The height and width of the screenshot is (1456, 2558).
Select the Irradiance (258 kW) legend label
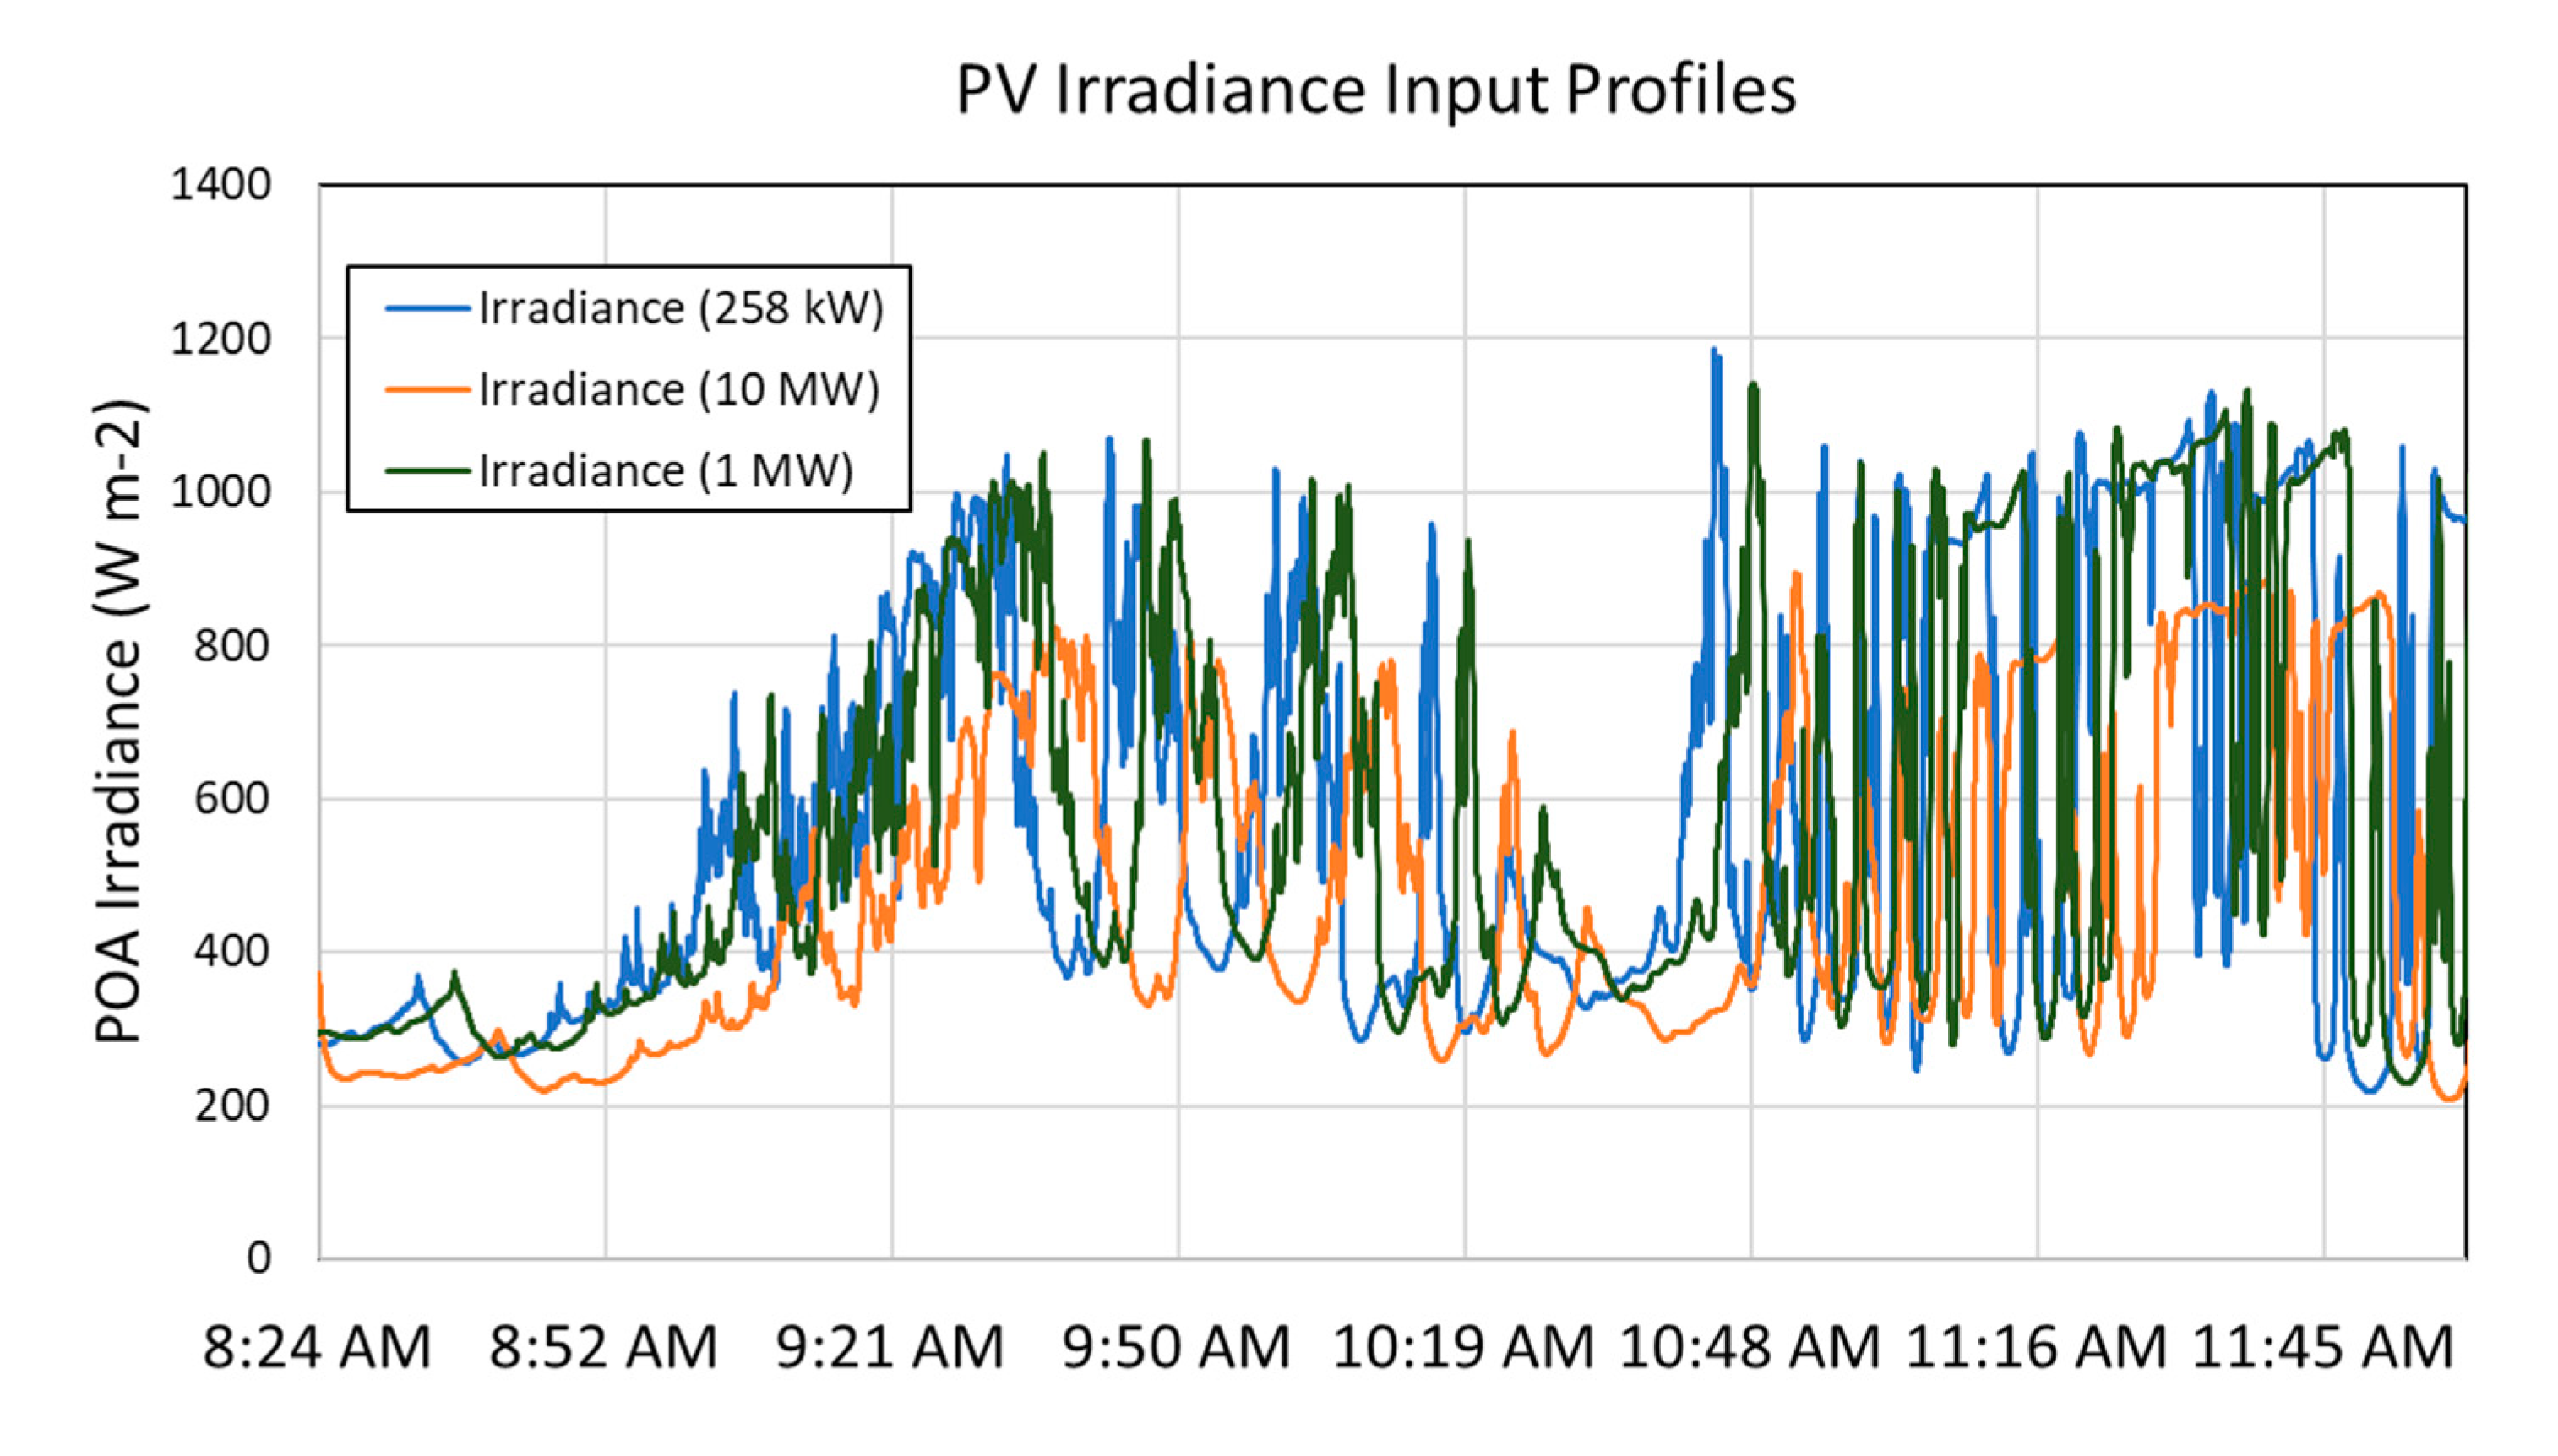pyautogui.click(x=681, y=308)
